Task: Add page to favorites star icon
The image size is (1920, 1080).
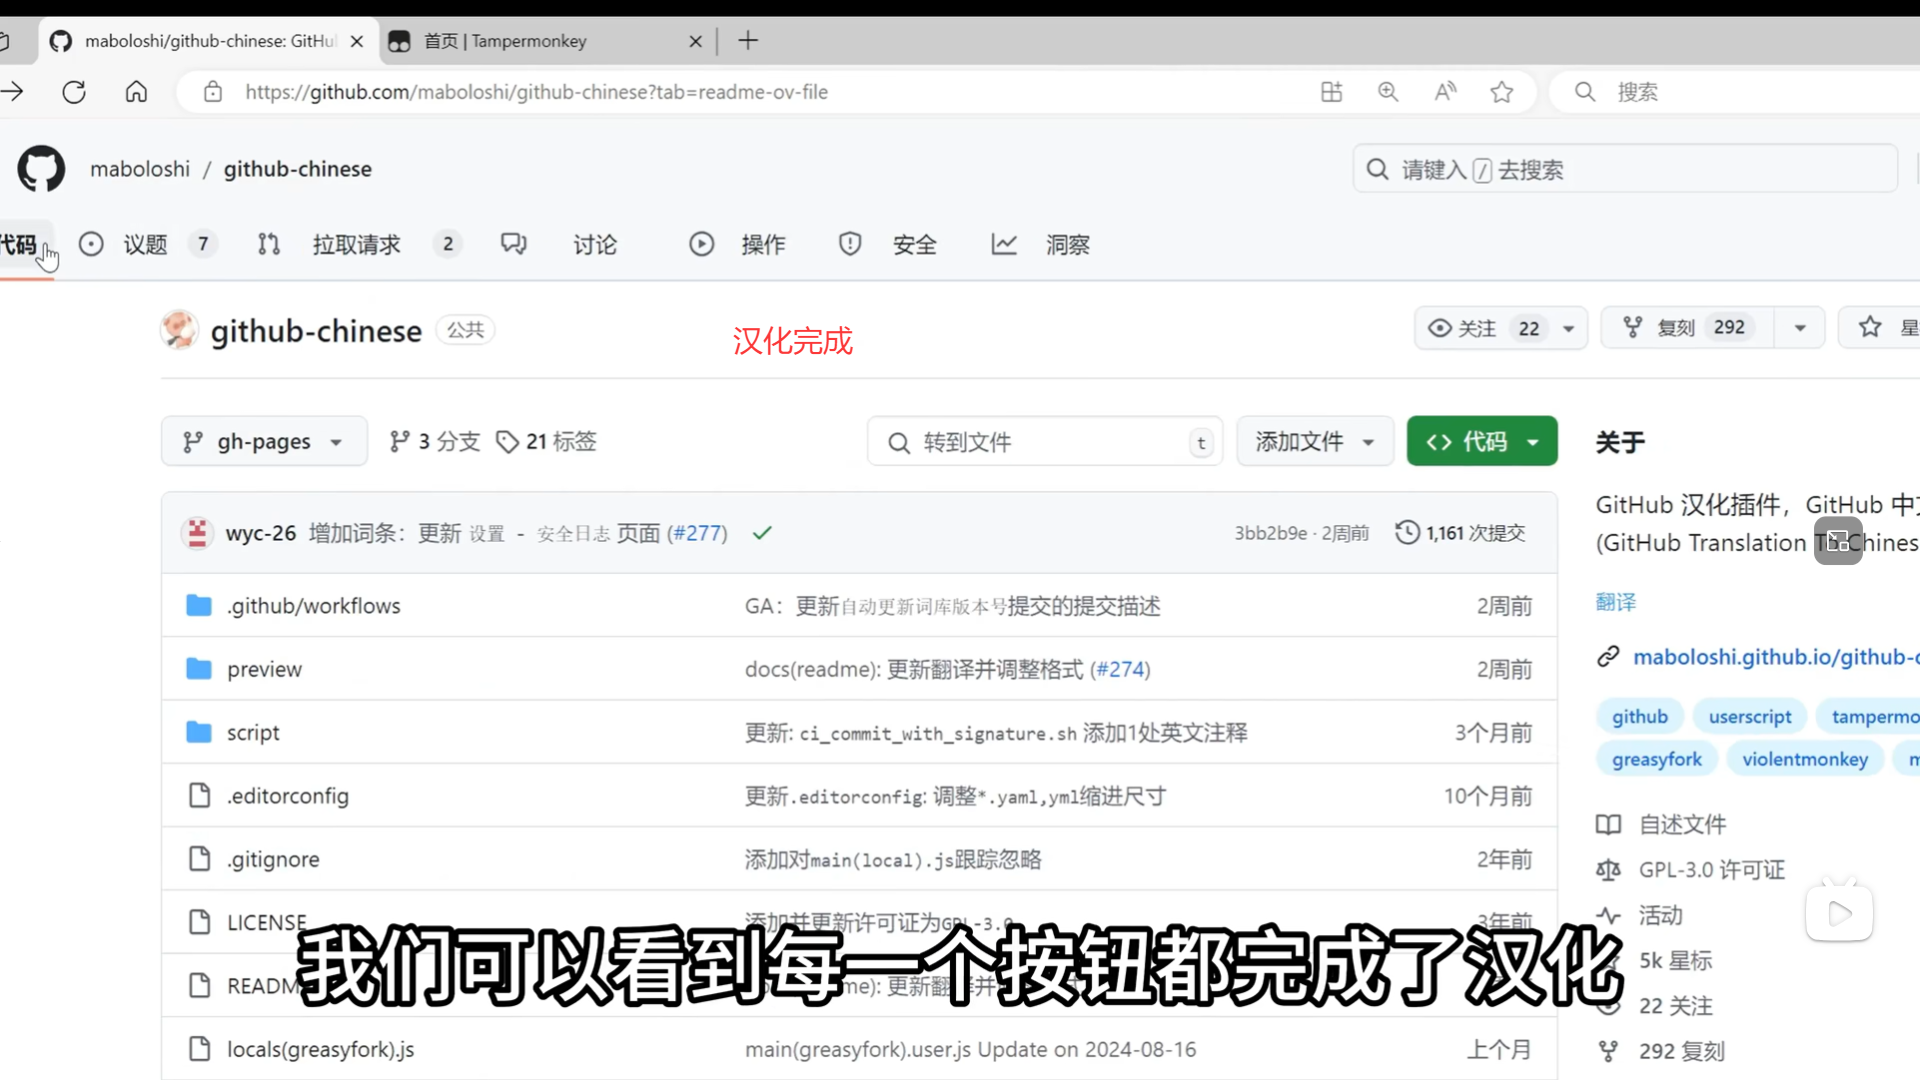Action: tap(1501, 92)
